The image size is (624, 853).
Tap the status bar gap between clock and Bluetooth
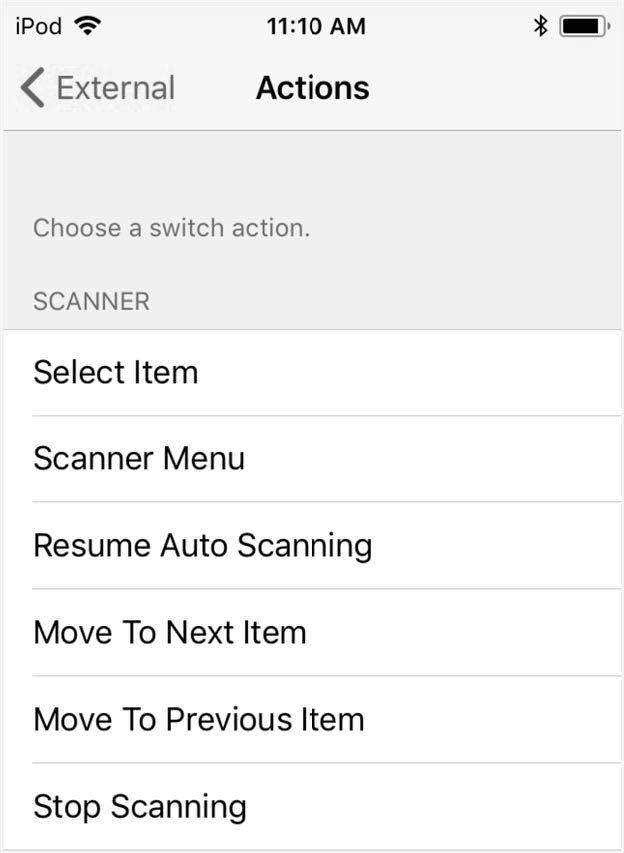coord(449,26)
